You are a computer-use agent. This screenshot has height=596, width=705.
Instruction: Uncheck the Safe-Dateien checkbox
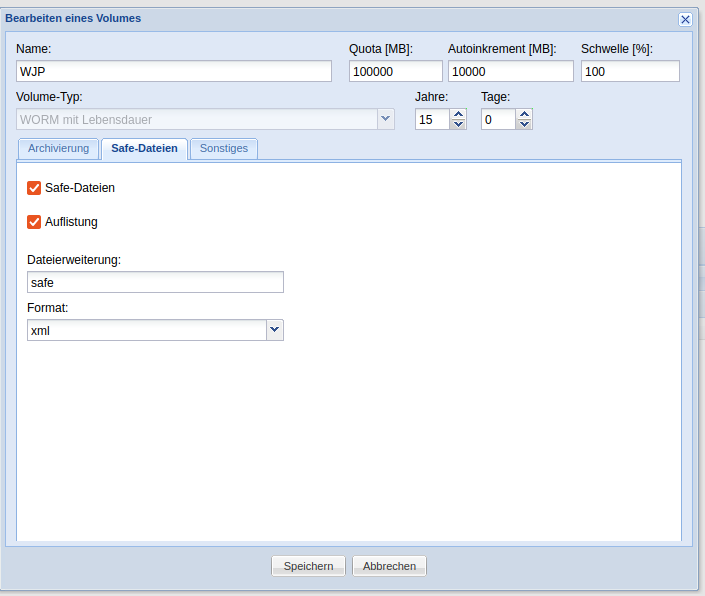click(34, 188)
